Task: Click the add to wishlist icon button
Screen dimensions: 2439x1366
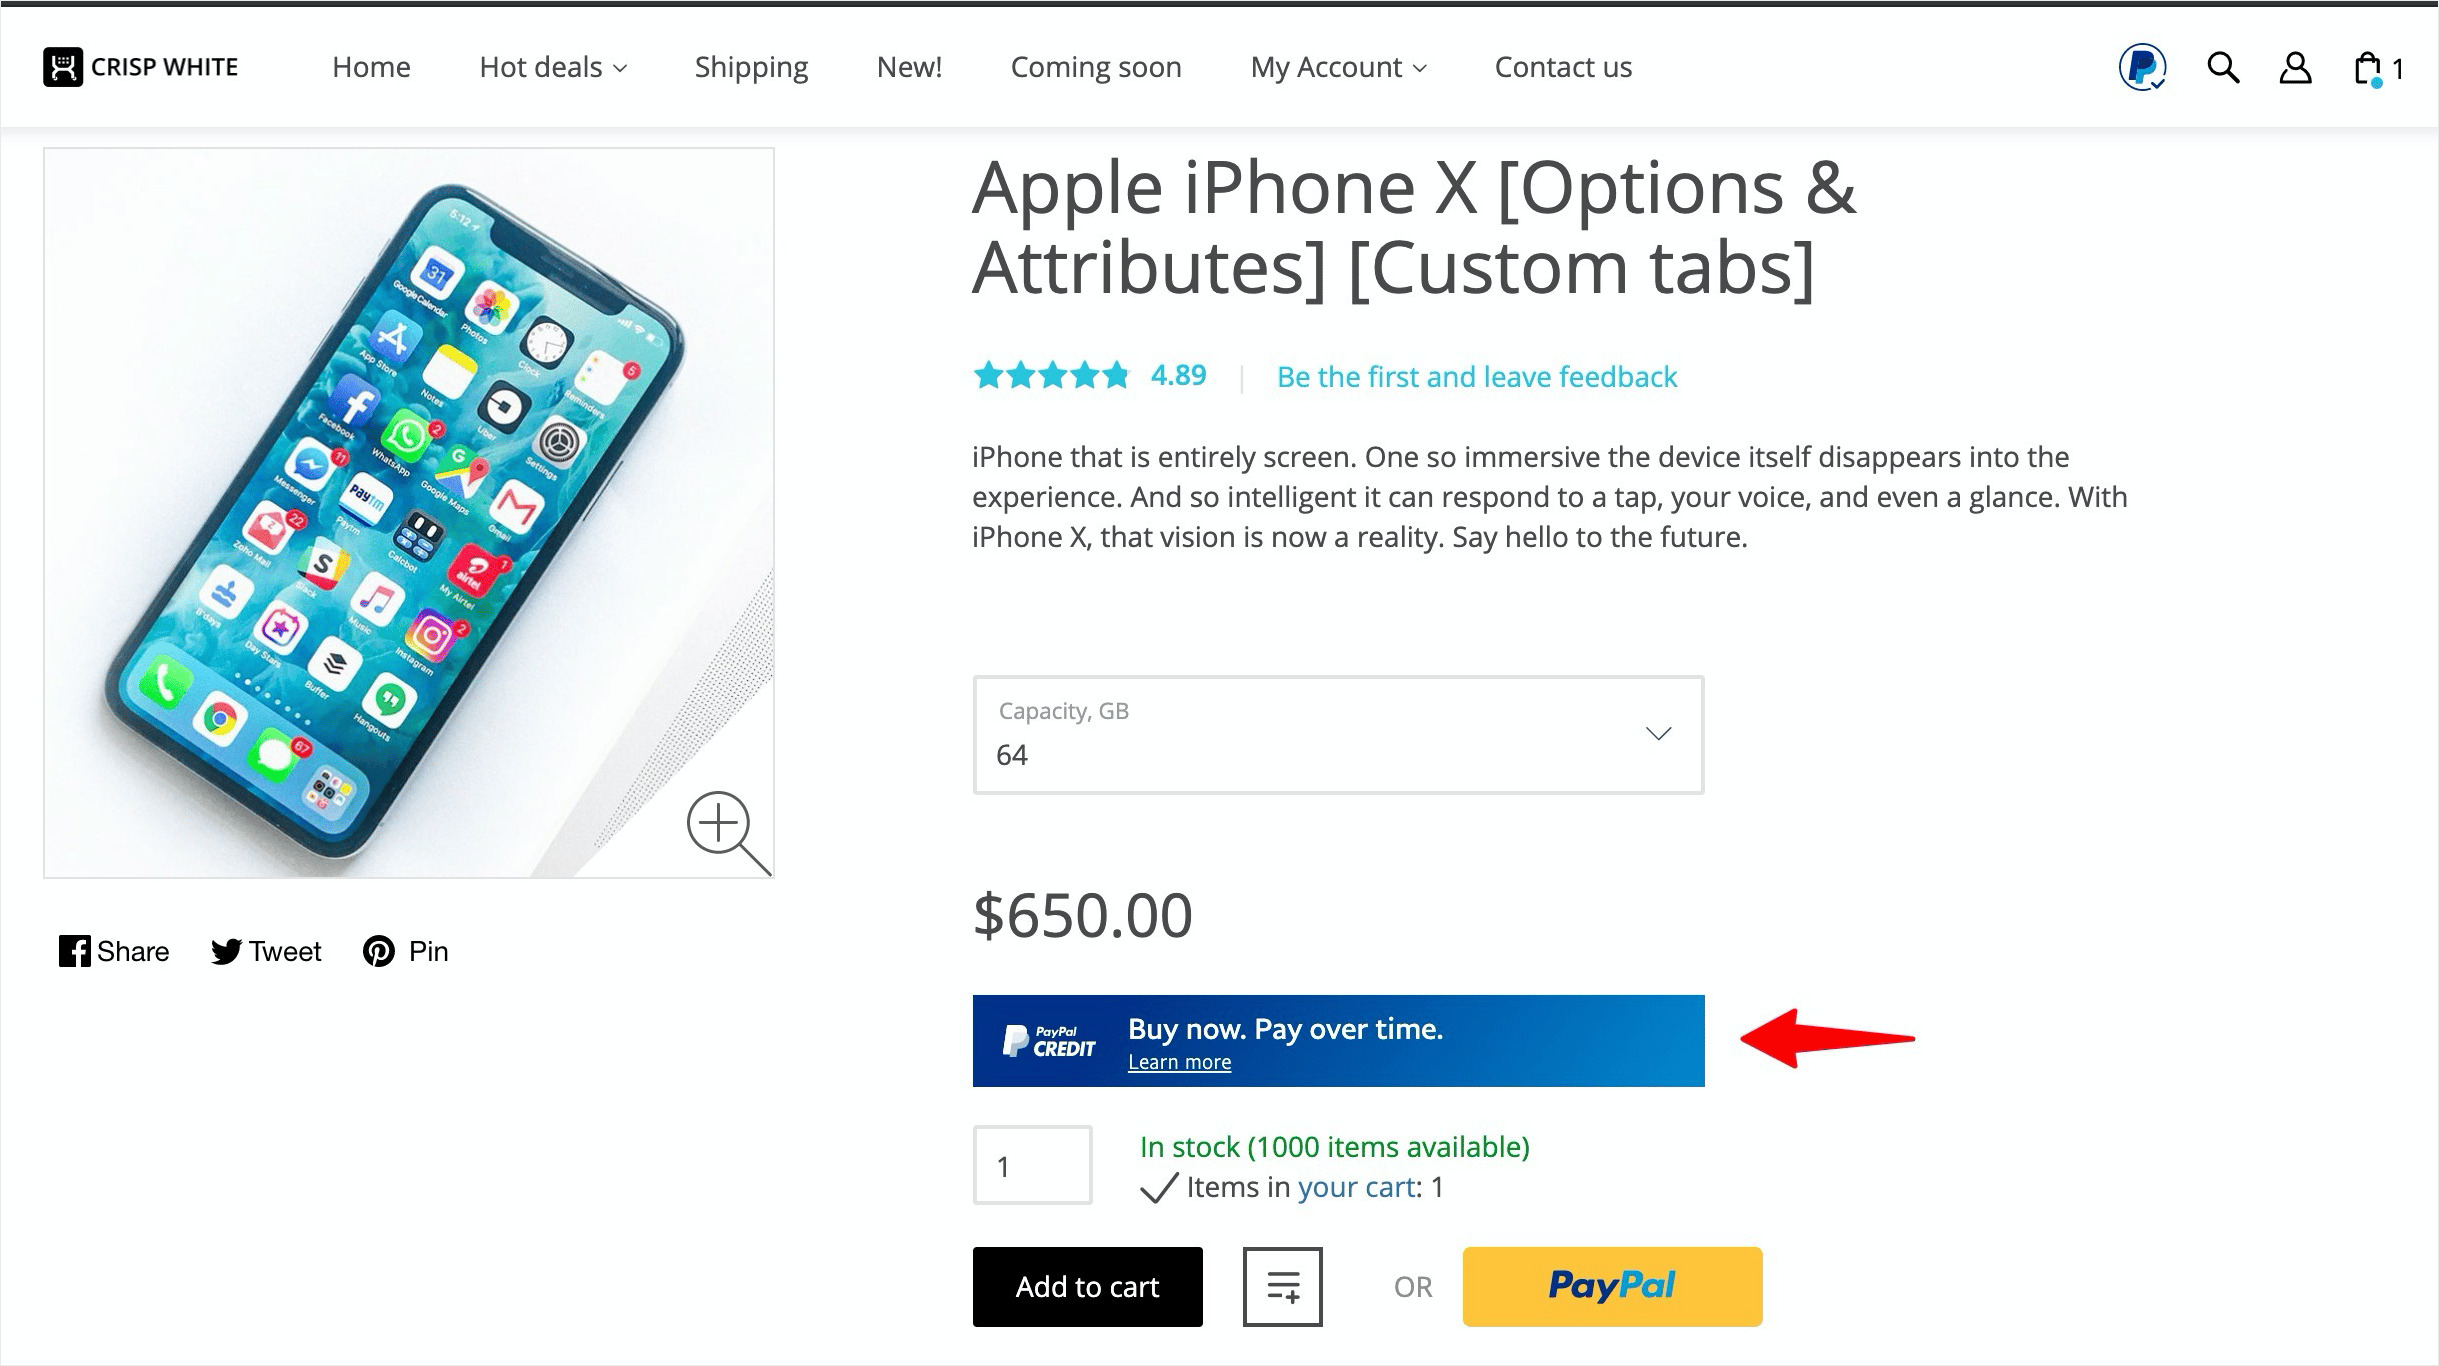Action: point(1282,1287)
